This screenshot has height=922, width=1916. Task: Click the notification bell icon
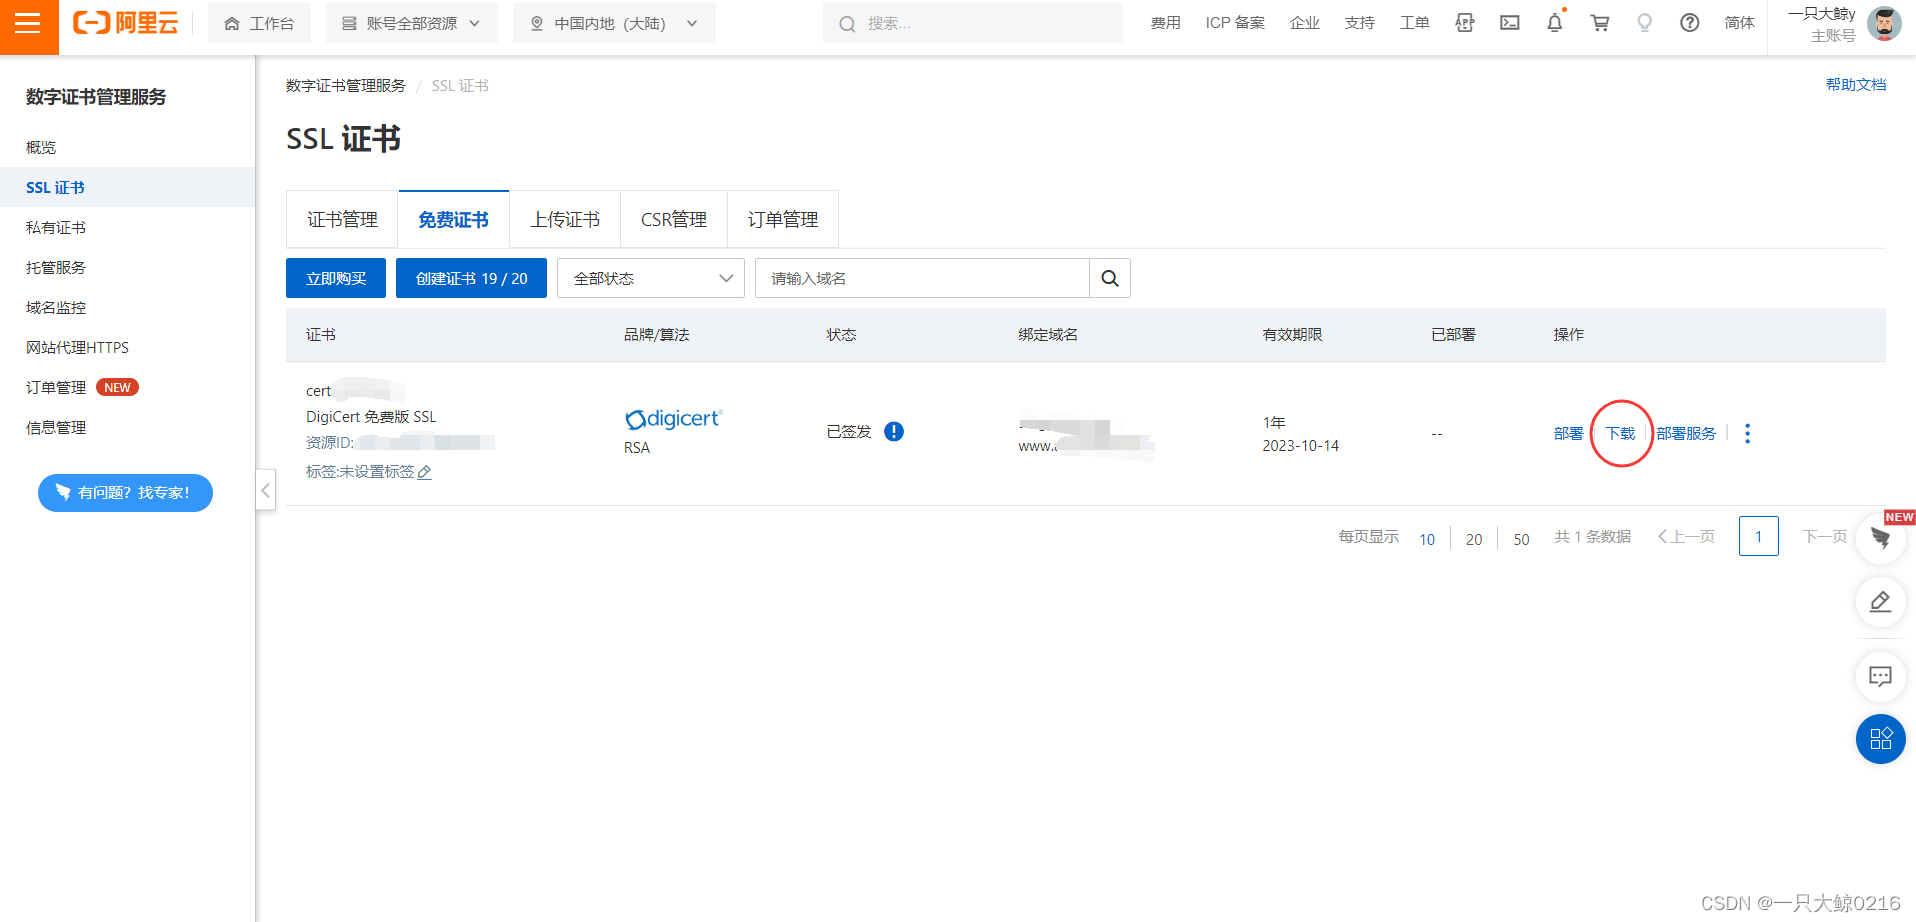tap(1554, 23)
